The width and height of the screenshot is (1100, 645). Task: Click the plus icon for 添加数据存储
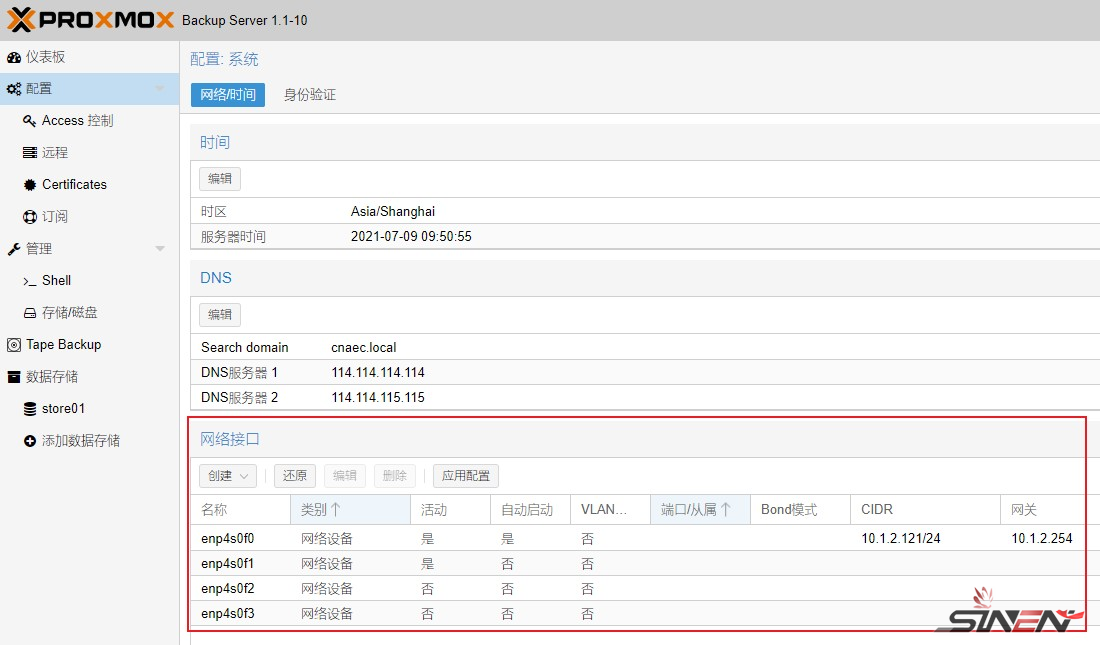(29, 441)
